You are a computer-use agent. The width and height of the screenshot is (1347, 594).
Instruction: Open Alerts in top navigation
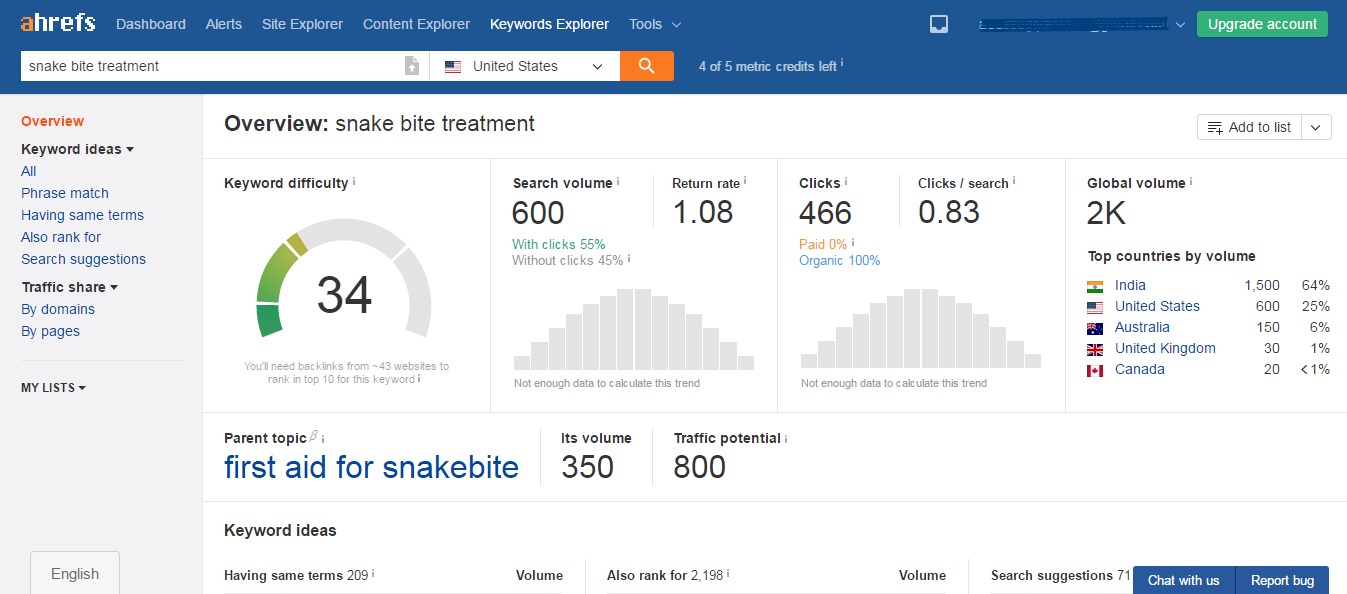coord(224,24)
